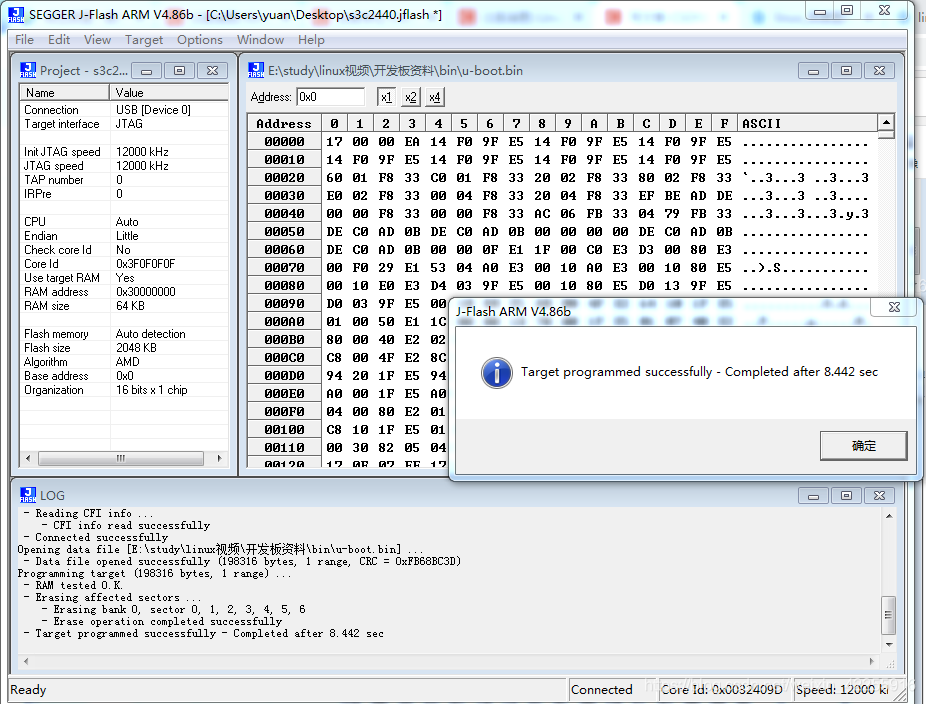Click LOG horizontal scroll left arrow
The image size is (926, 704).
25,661
